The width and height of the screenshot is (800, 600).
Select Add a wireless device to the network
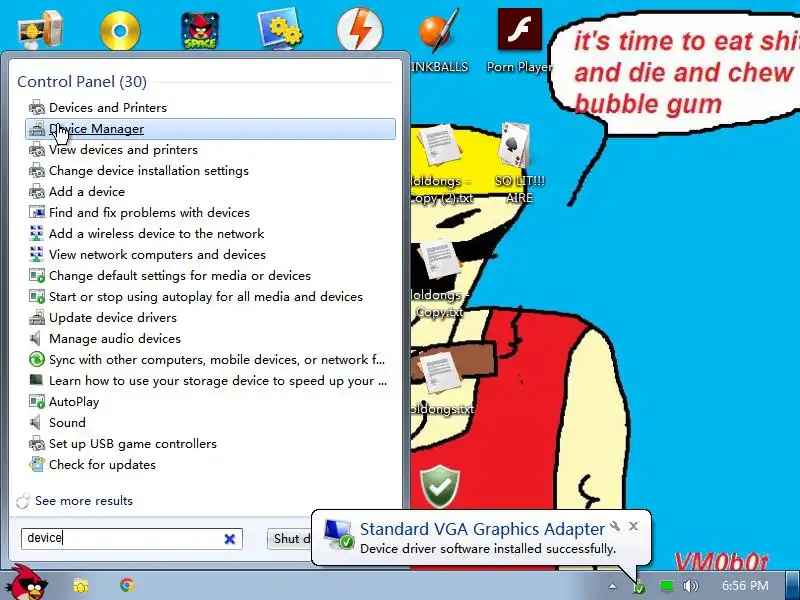[210, 234]
